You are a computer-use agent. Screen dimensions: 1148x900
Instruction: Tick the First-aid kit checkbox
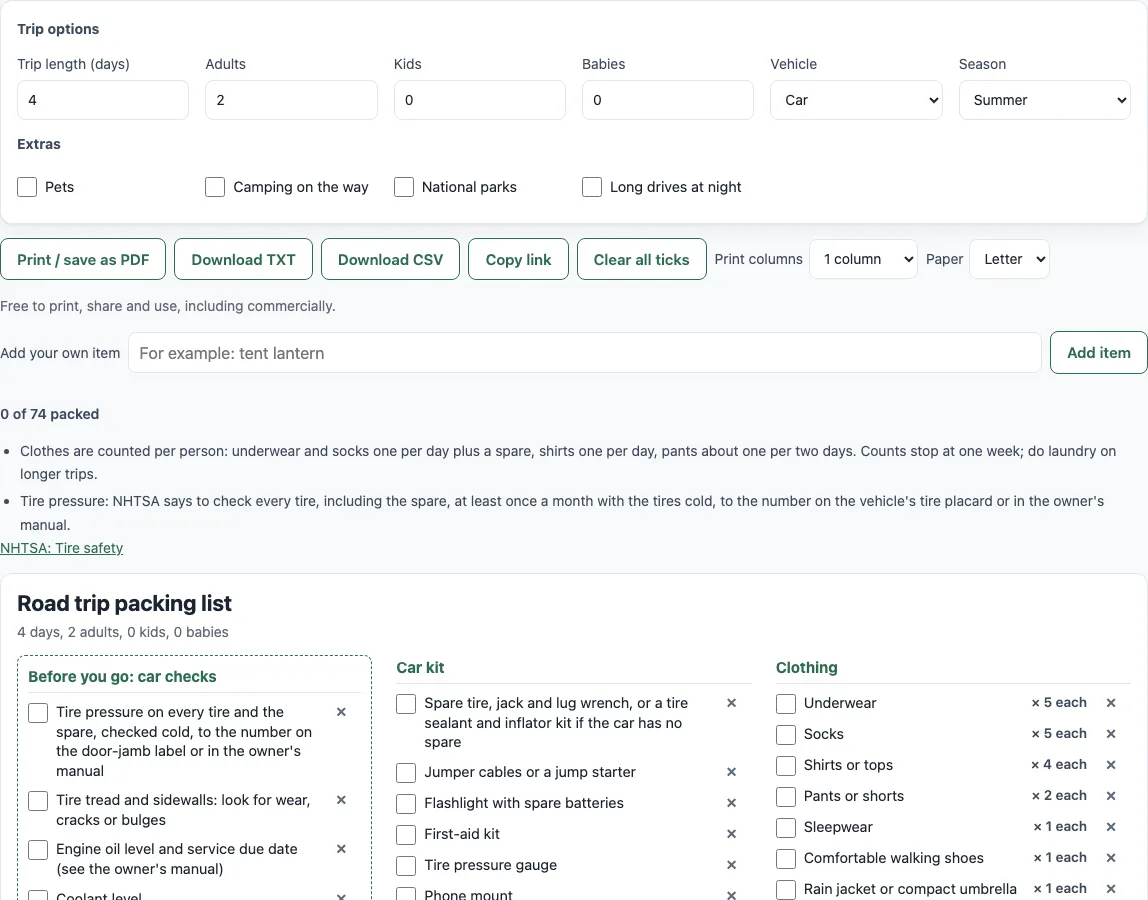[406, 835]
